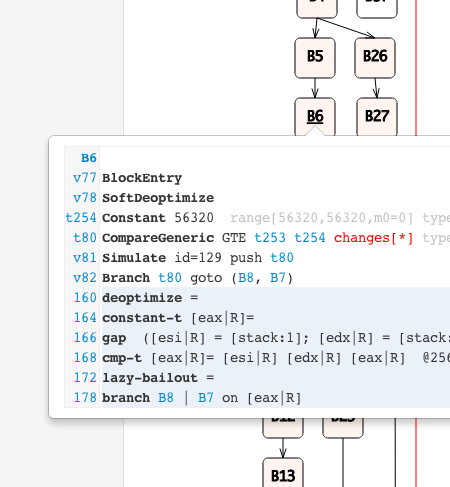
Task: Click LIR line number 172 lazy-bailout
Action: coord(85,378)
